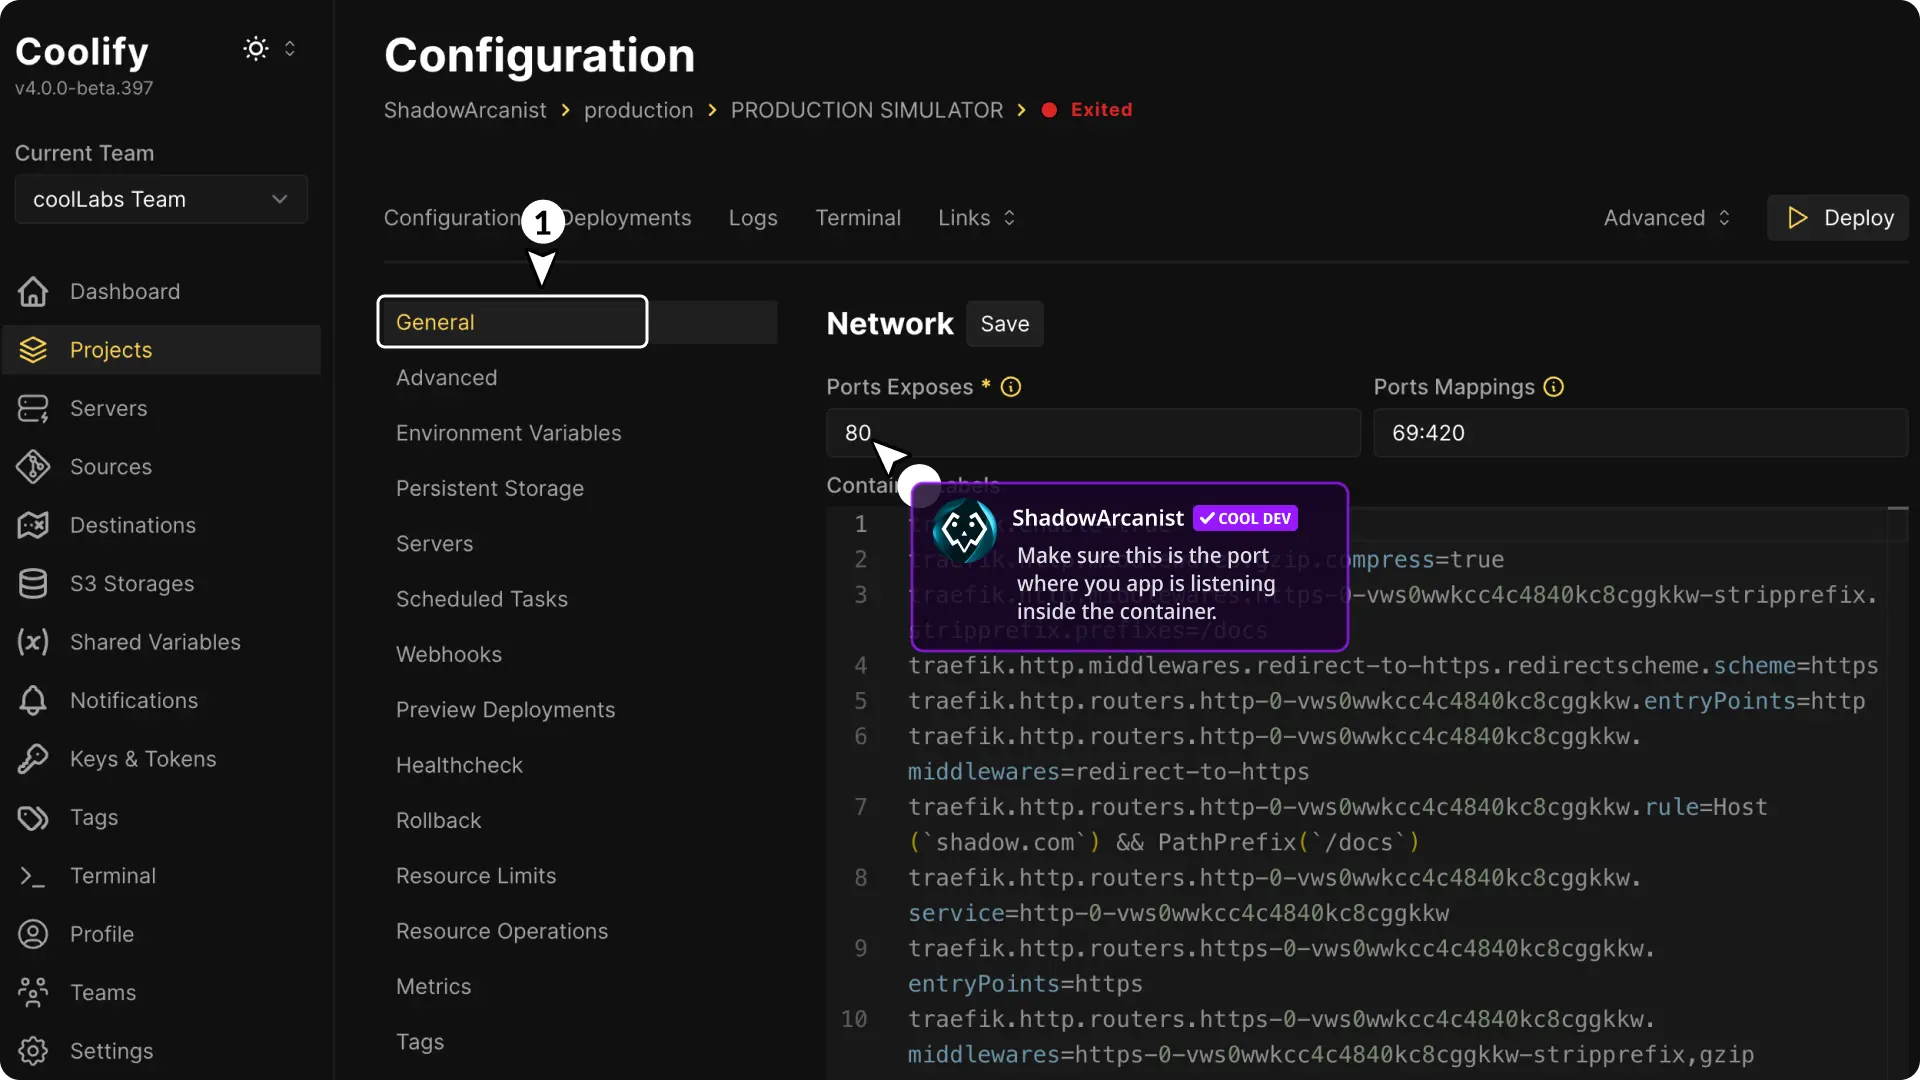The width and height of the screenshot is (1920, 1080).
Task: Switch to the Logs tab
Action: tap(752, 217)
